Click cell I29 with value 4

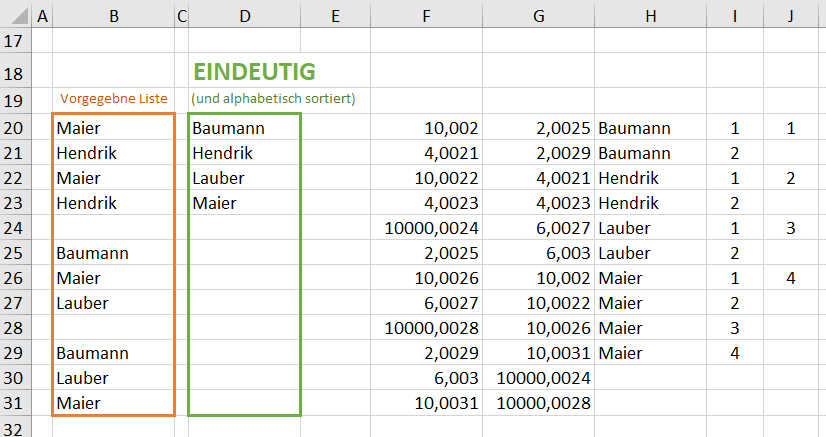pyautogui.click(x=735, y=353)
